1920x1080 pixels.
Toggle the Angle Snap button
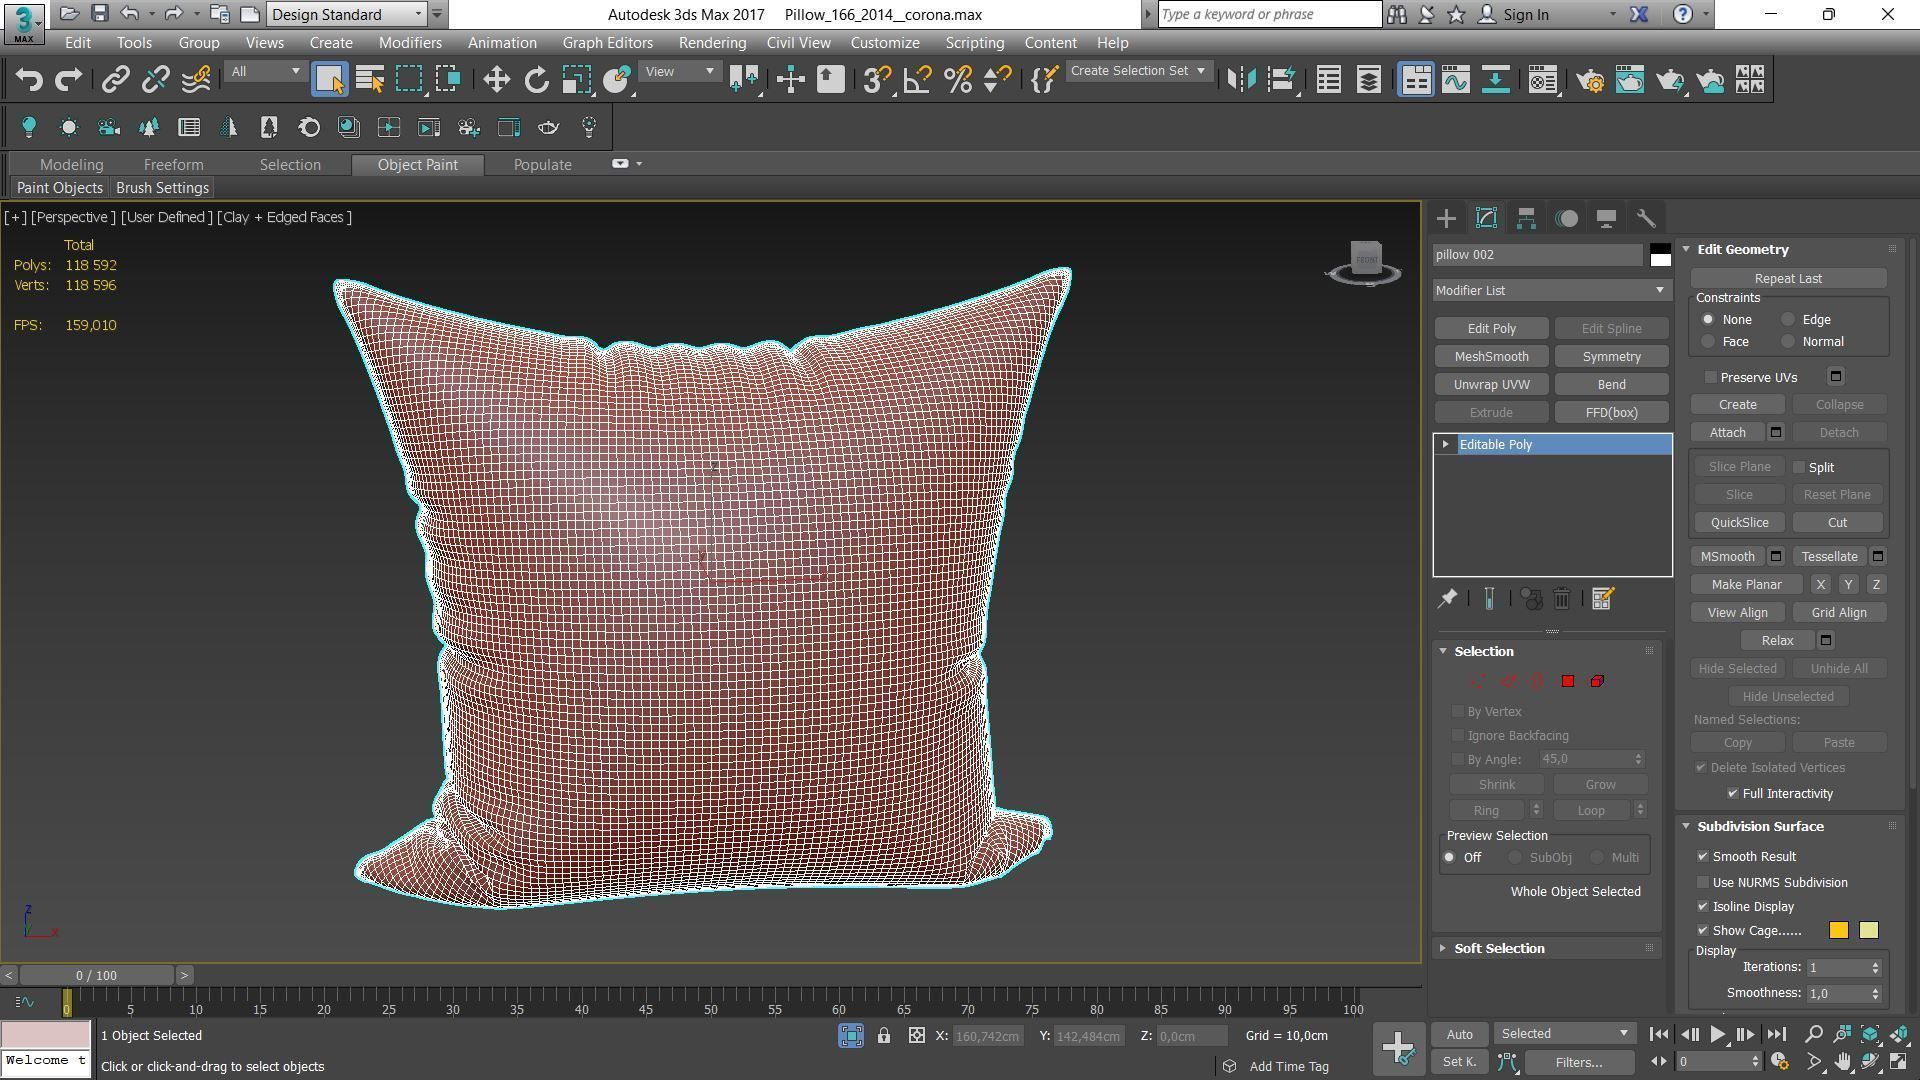coord(917,80)
